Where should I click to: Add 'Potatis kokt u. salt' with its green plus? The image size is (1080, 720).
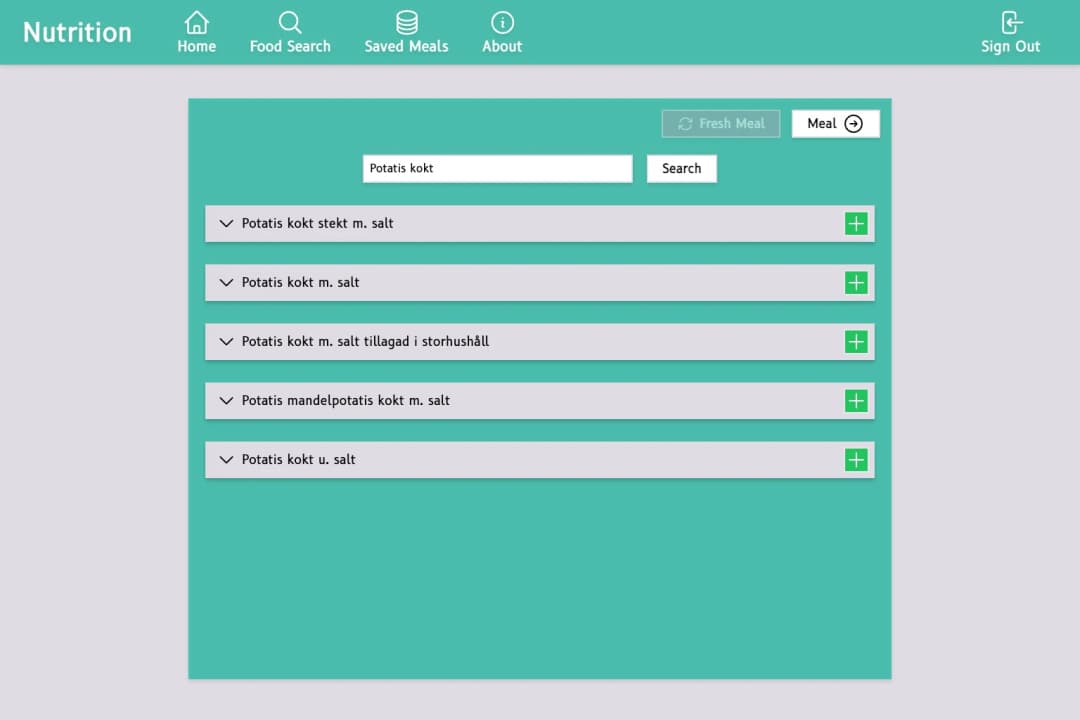pyautogui.click(x=856, y=459)
